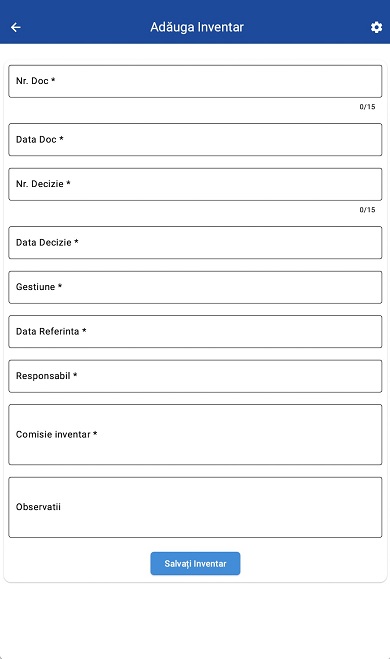Screen dimensions: 390x659
Task: Open the Data Doc date field
Action: pyautogui.click(x=195, y=140)
